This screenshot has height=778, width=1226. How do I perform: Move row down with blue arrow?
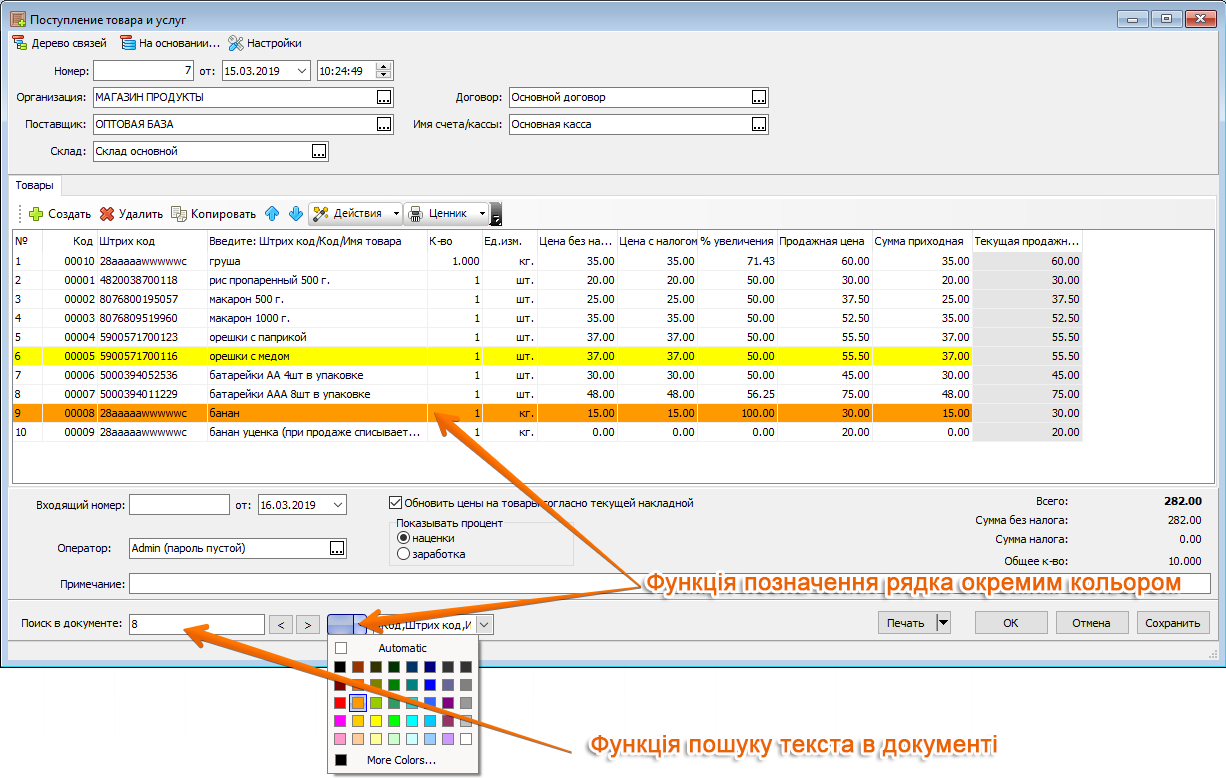coord(296,213)
